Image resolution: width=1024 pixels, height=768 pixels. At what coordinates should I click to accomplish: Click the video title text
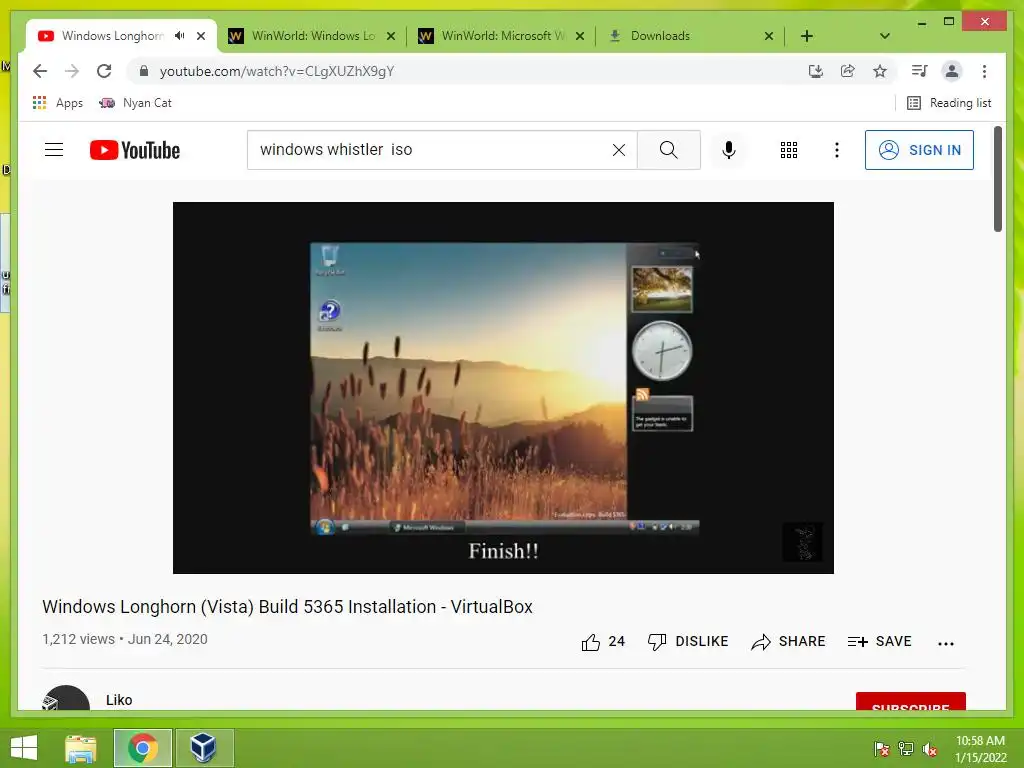pos(287,607)
